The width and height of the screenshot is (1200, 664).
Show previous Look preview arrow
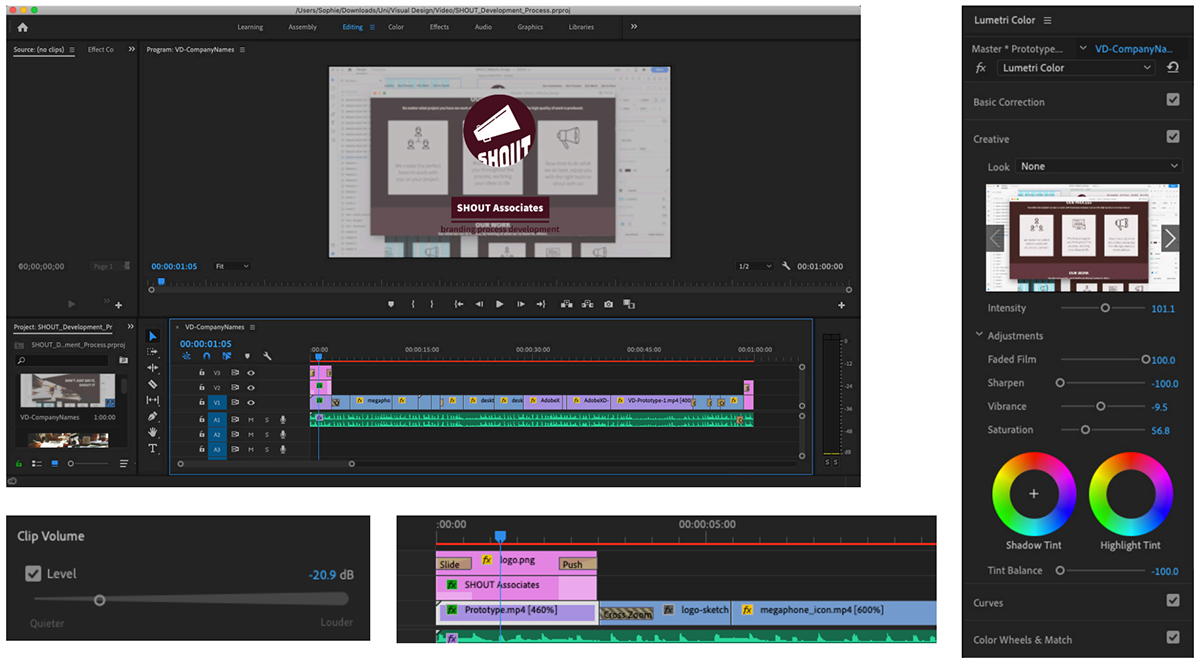pyautogui.click(x=995, y=238)
